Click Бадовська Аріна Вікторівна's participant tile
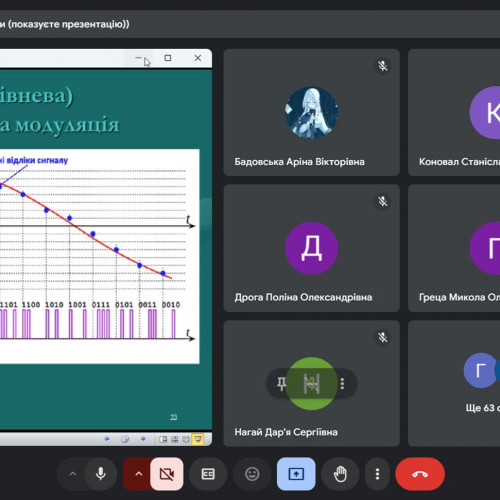The image size is (500, 500). 312,113
